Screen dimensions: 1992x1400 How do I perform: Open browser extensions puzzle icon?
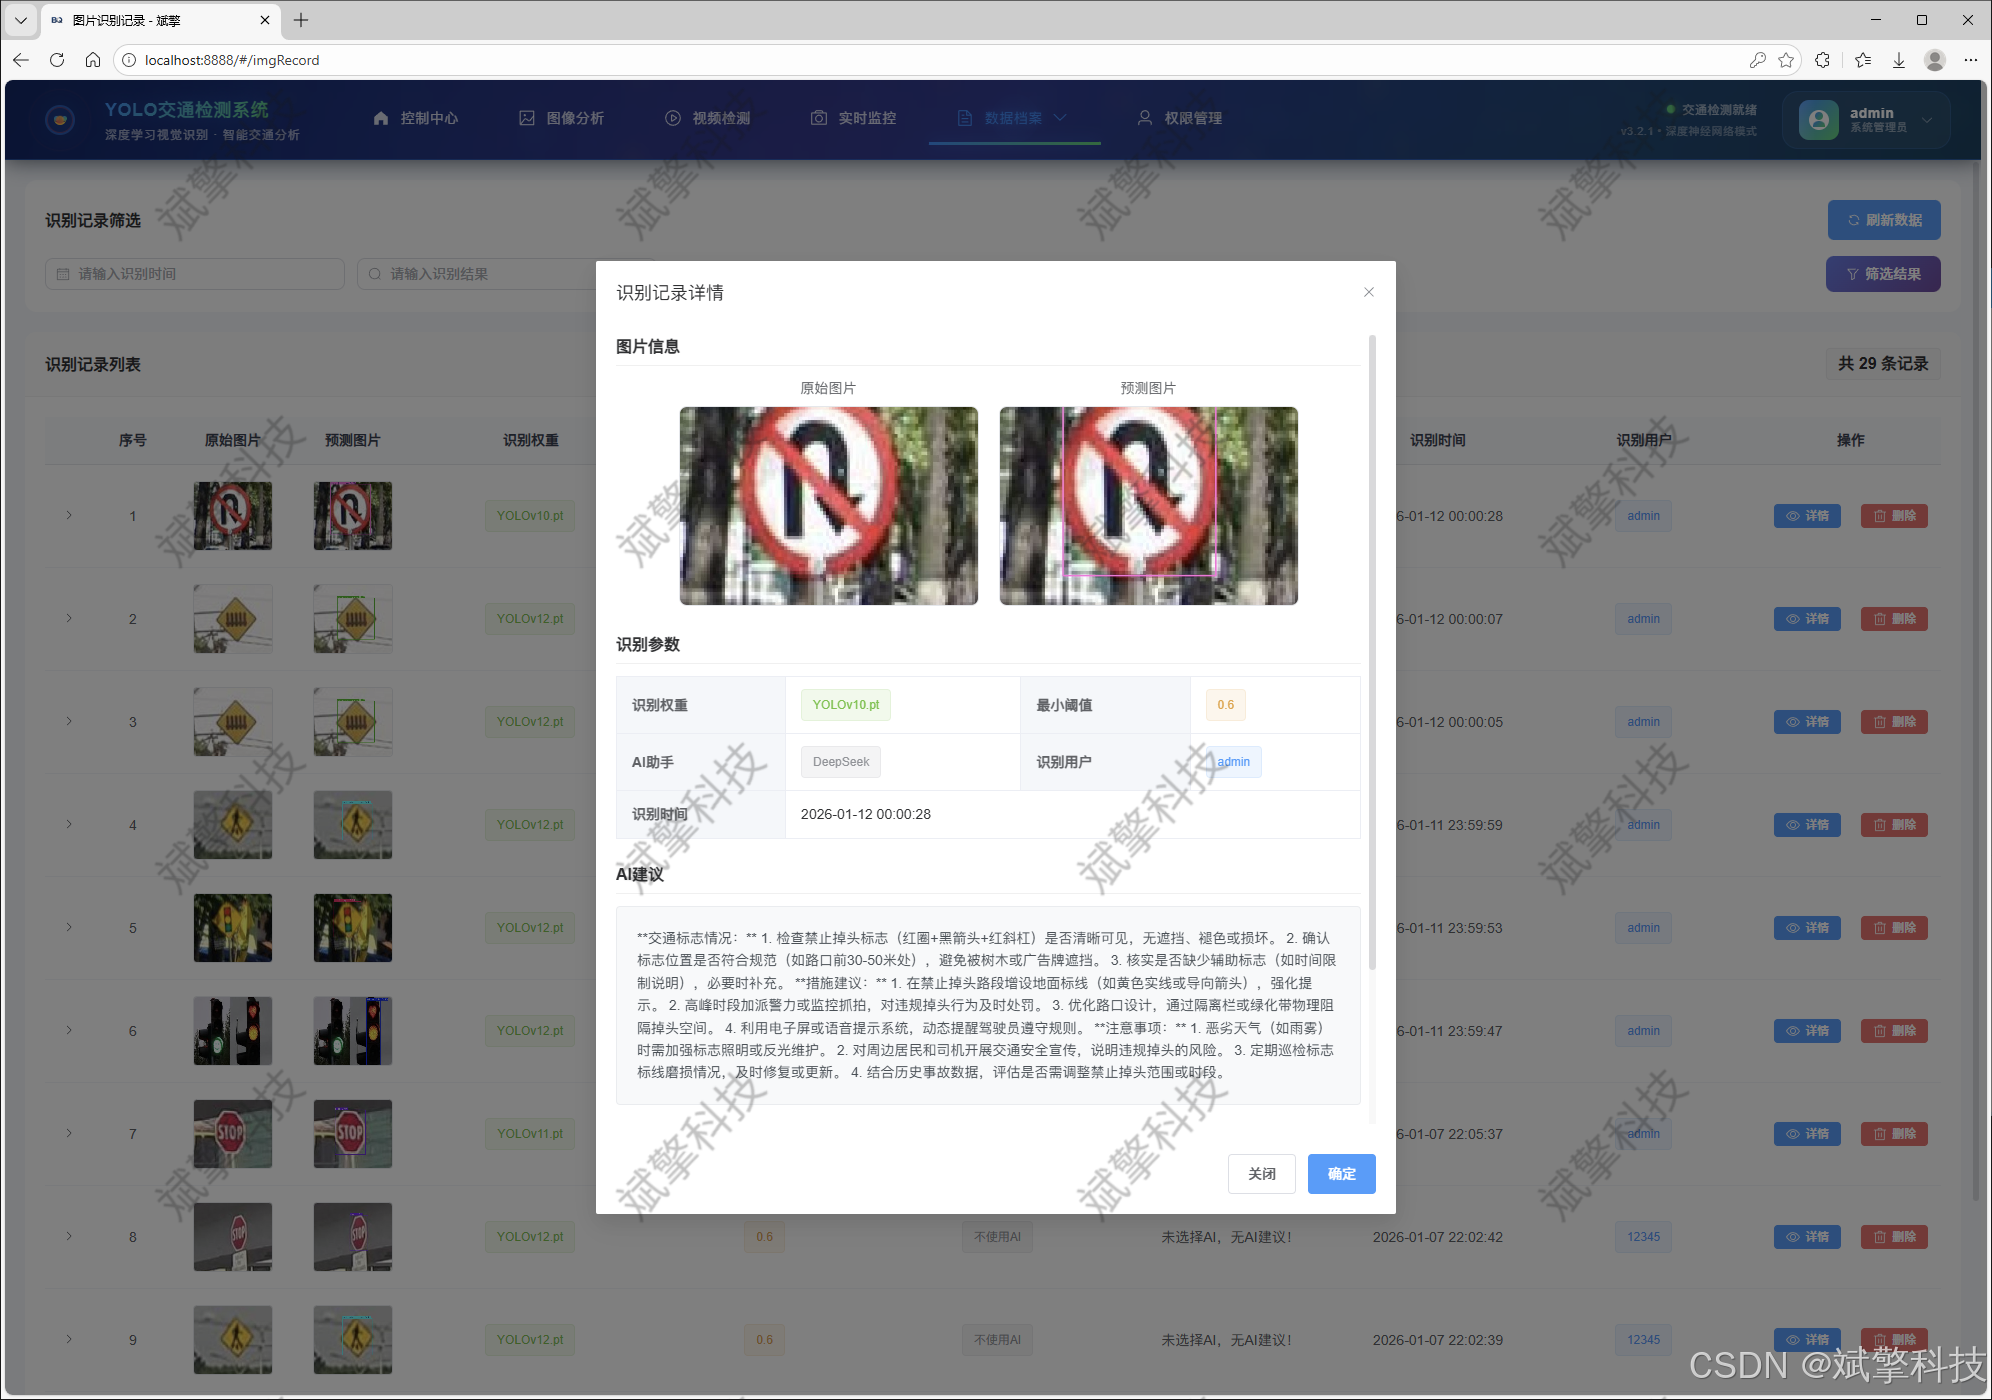(x=1823, y=60)
